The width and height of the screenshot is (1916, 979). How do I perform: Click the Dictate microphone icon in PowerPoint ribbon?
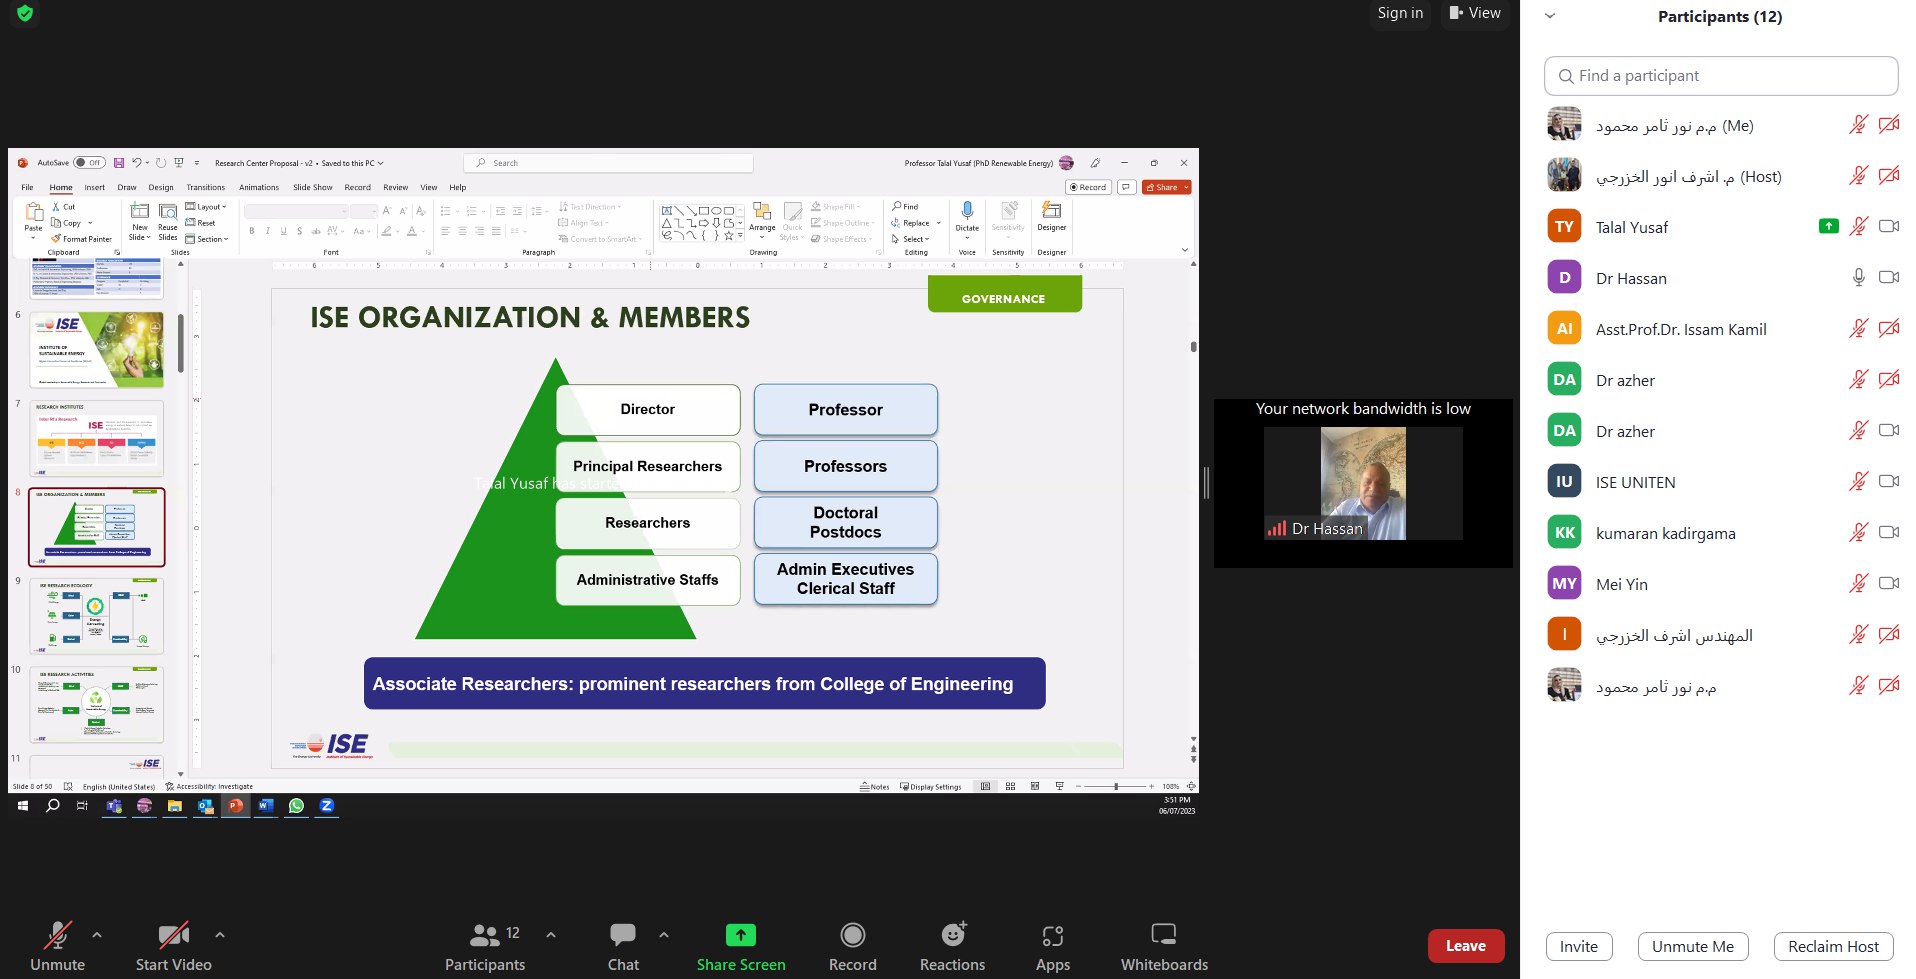click(967, 211)
